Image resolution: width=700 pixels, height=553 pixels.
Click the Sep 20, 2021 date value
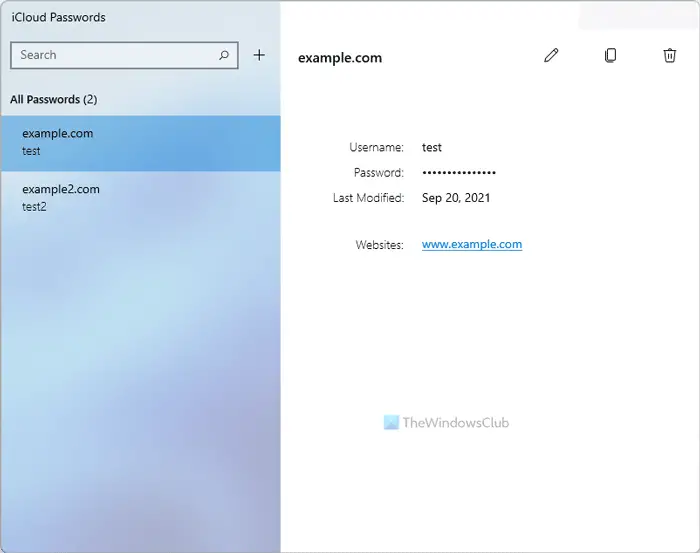[456, 198]
